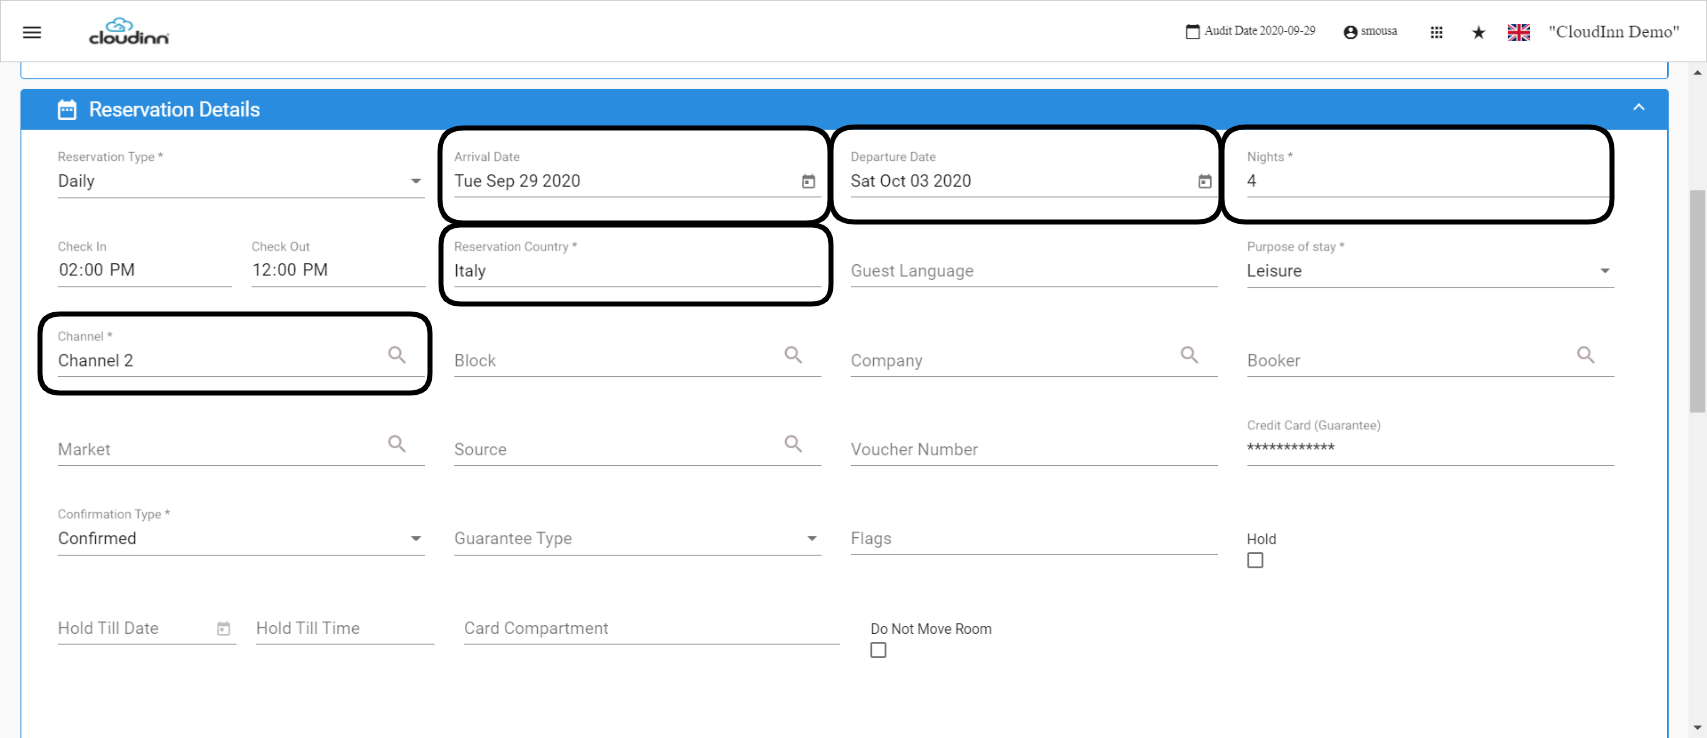Click the CloudInn logo

[x=129, y=32]
